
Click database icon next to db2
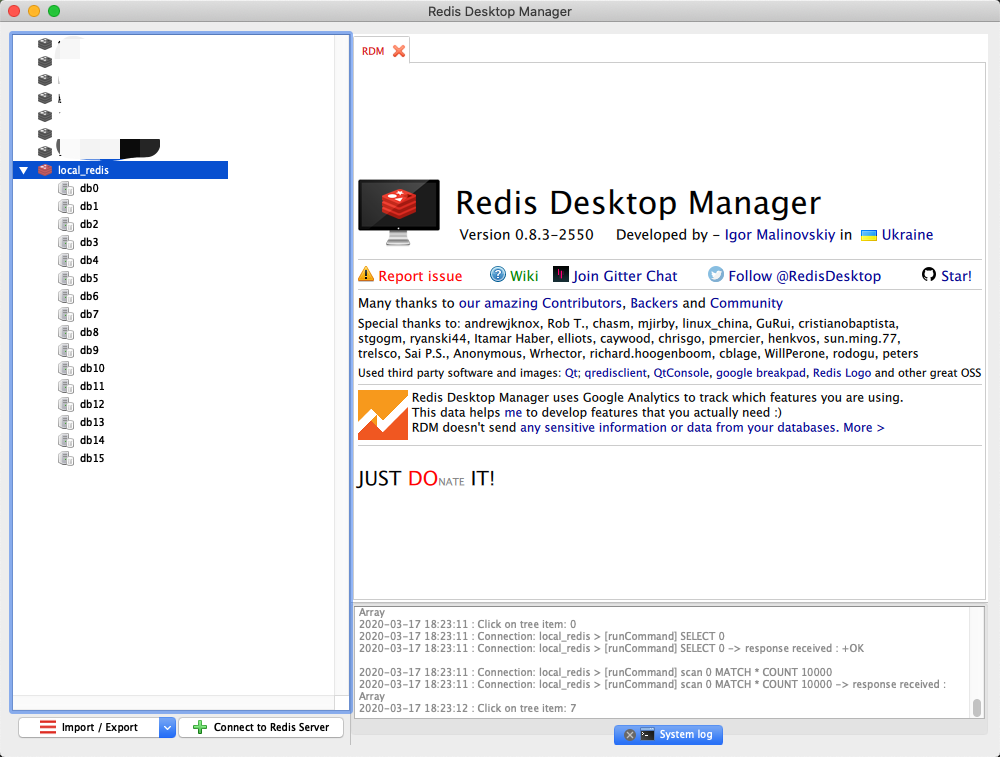pyautogui.click(x=66, y=224)
